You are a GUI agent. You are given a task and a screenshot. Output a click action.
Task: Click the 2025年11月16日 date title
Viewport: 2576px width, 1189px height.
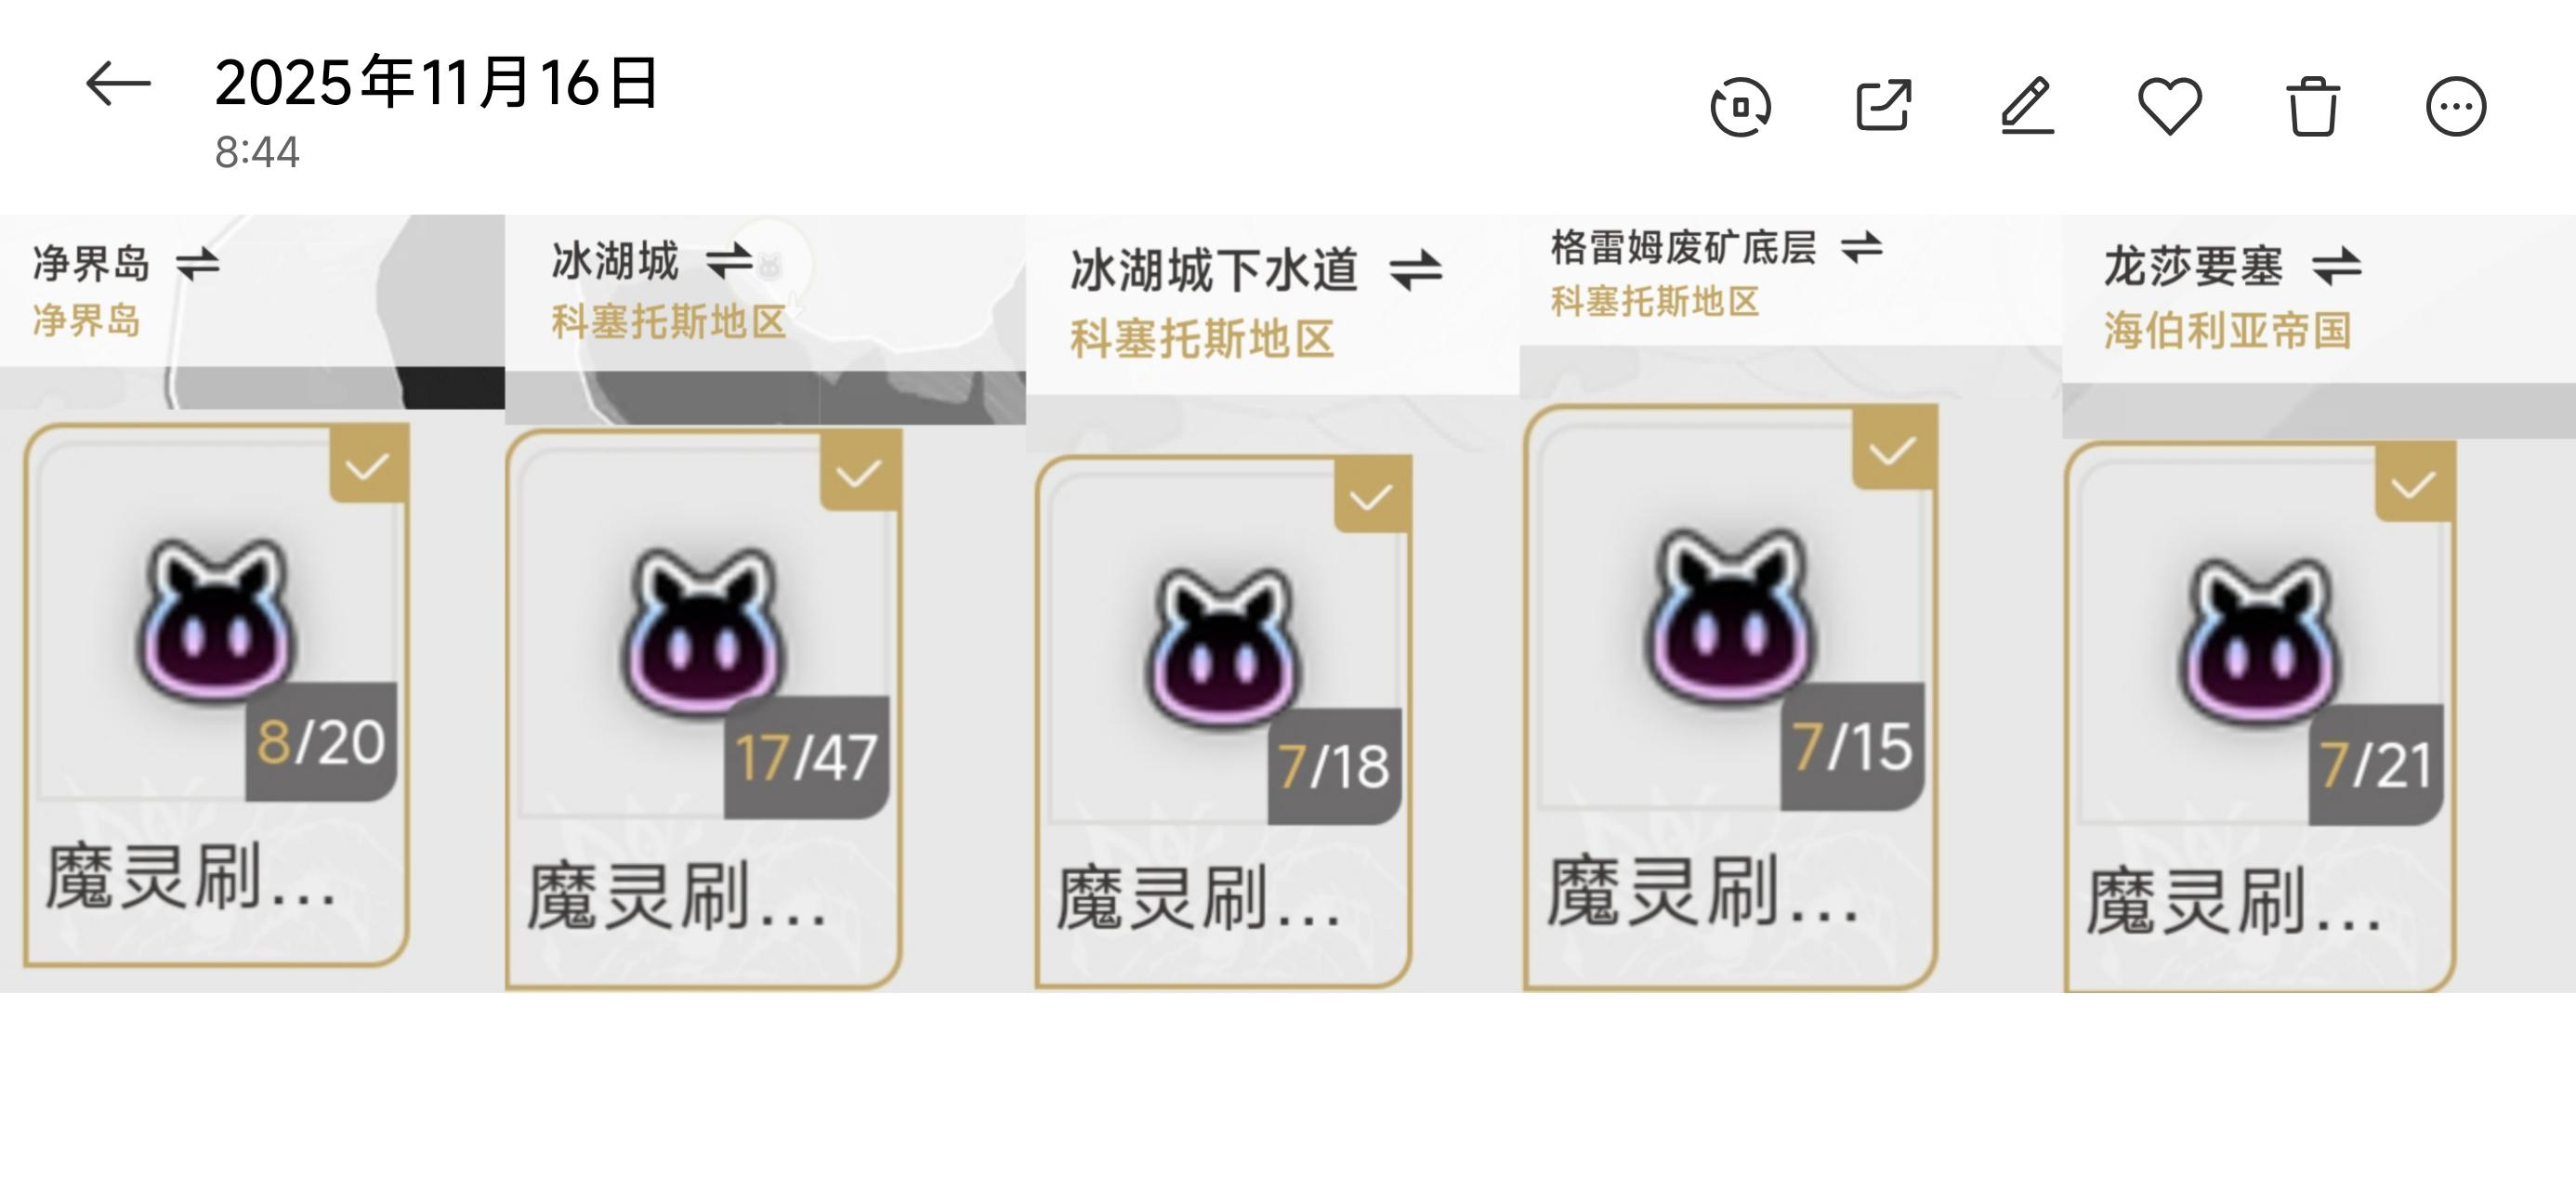(x=437, y=82)
